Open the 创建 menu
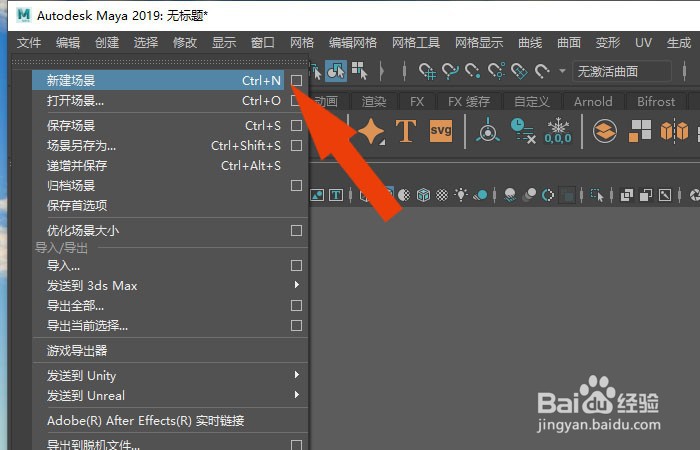700x450 pixels. [x=107, y=43]
